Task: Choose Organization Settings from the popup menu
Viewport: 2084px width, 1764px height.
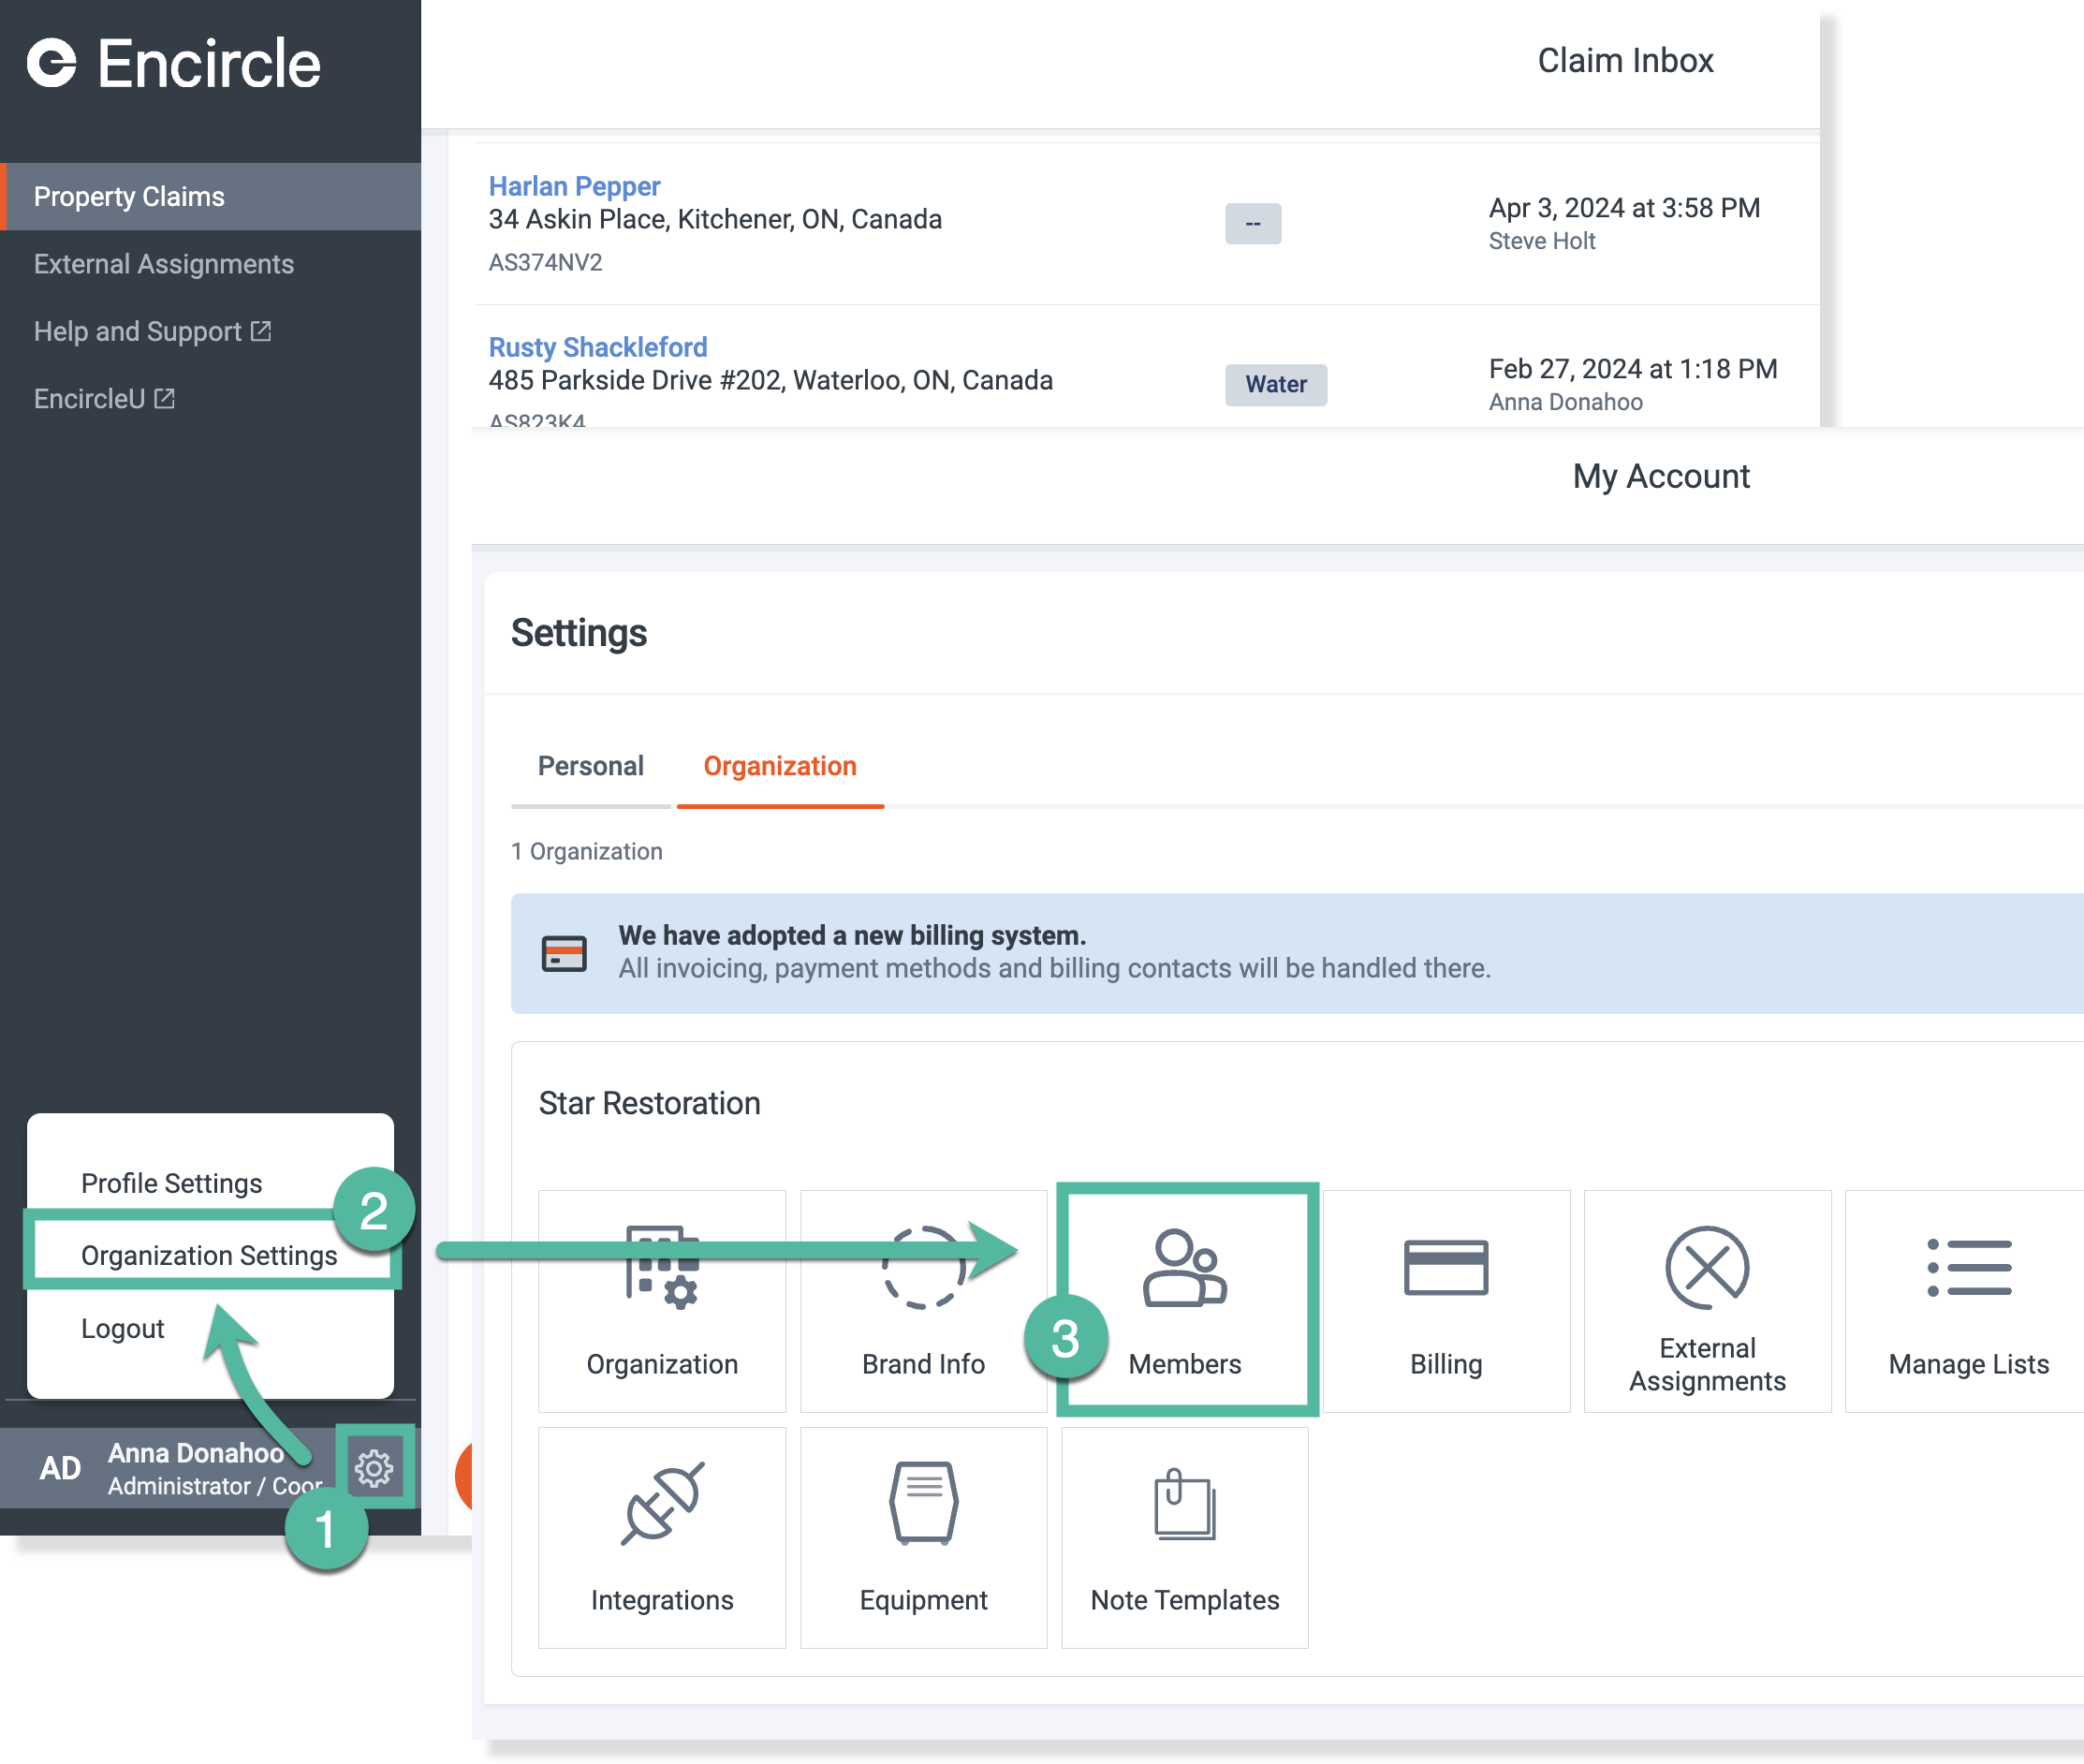Action: 209,1255
